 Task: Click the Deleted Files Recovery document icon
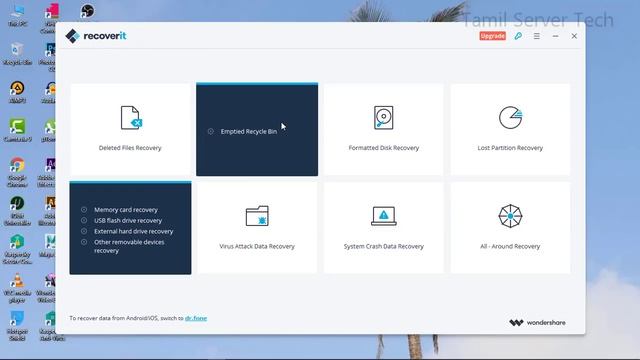[x=131, y=118]
